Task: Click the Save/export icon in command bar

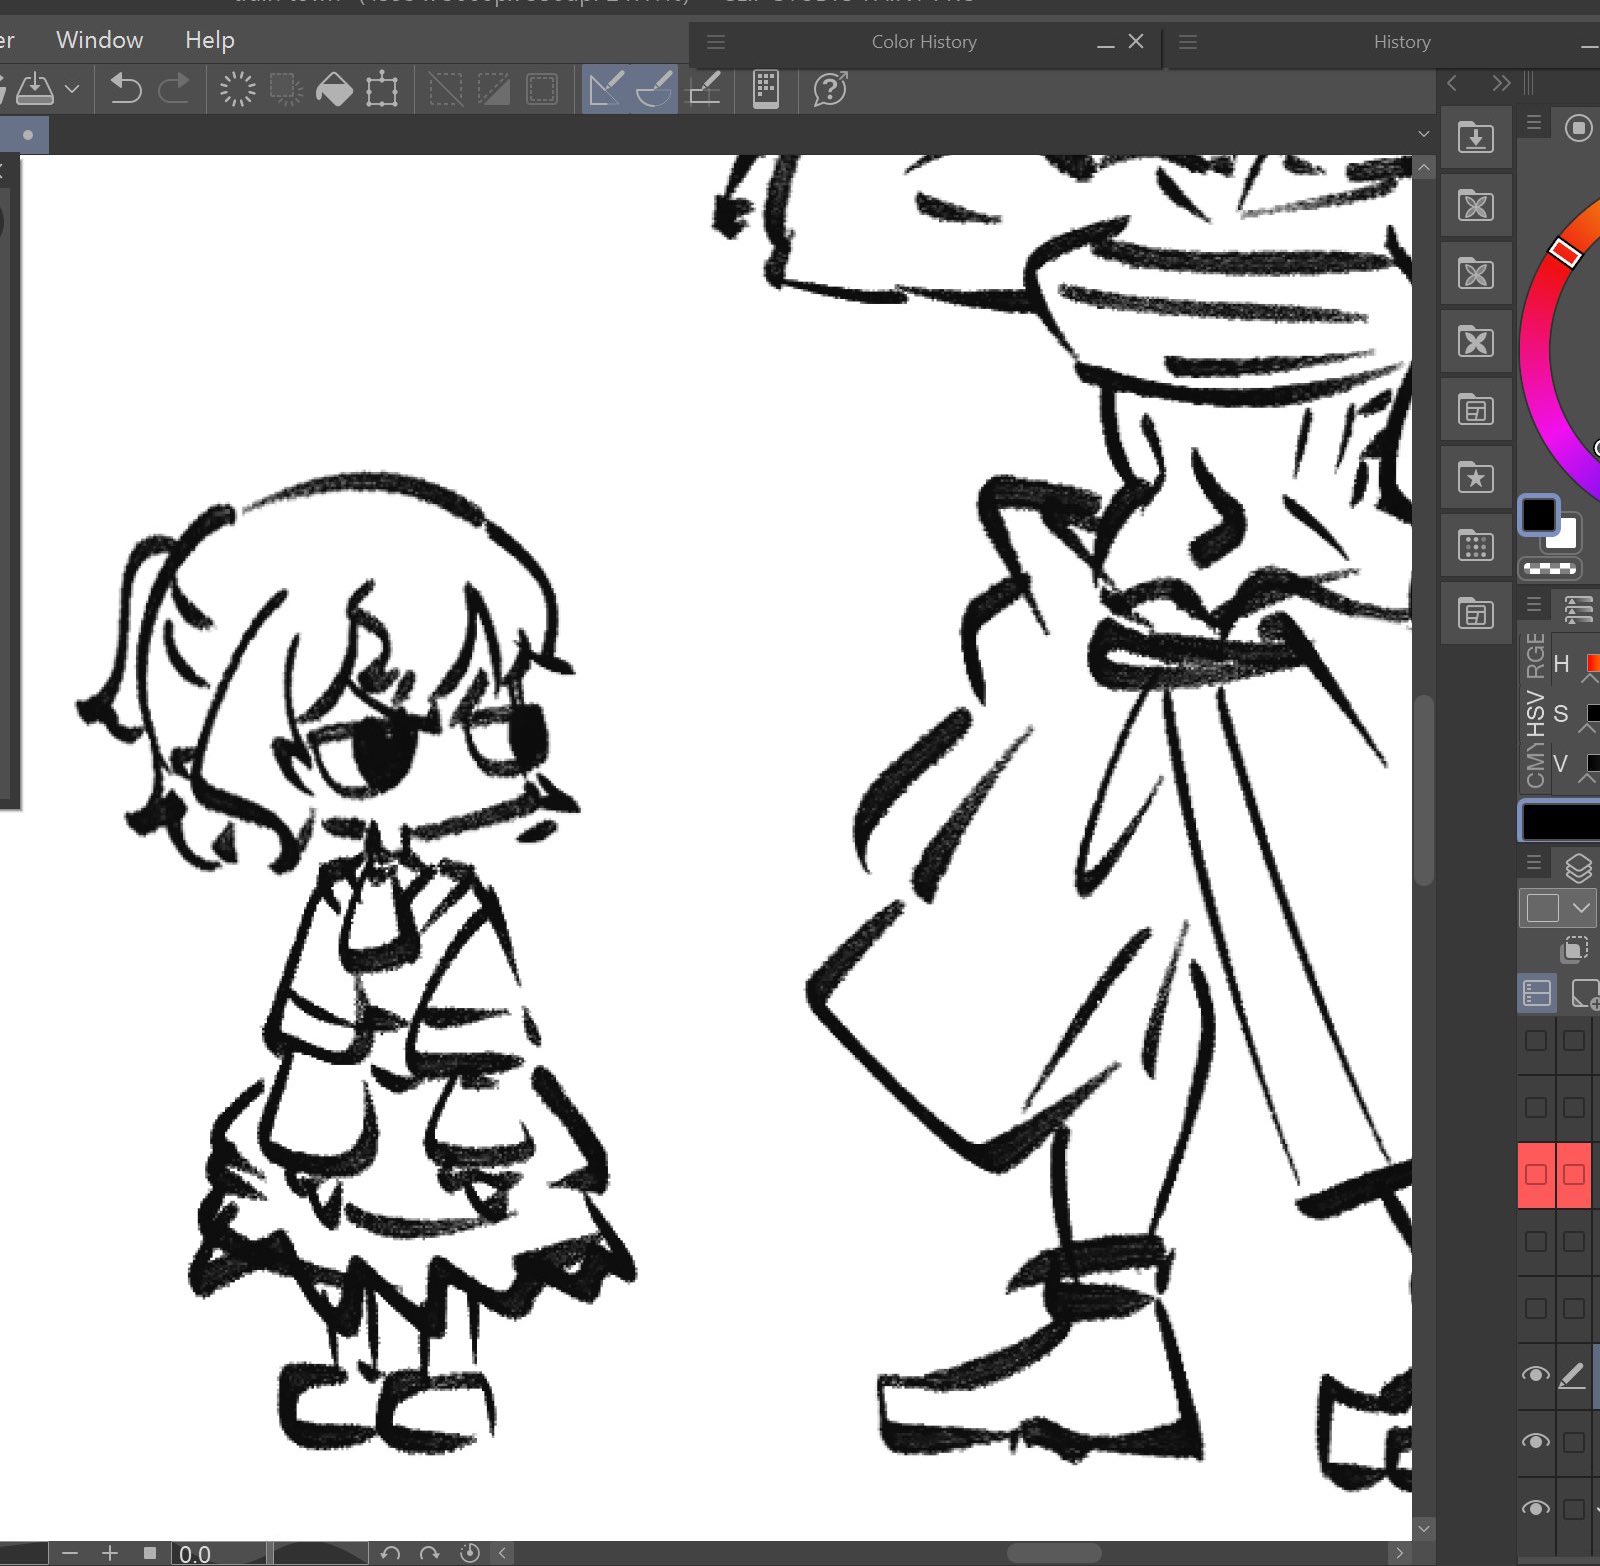Action: point(35,89)
